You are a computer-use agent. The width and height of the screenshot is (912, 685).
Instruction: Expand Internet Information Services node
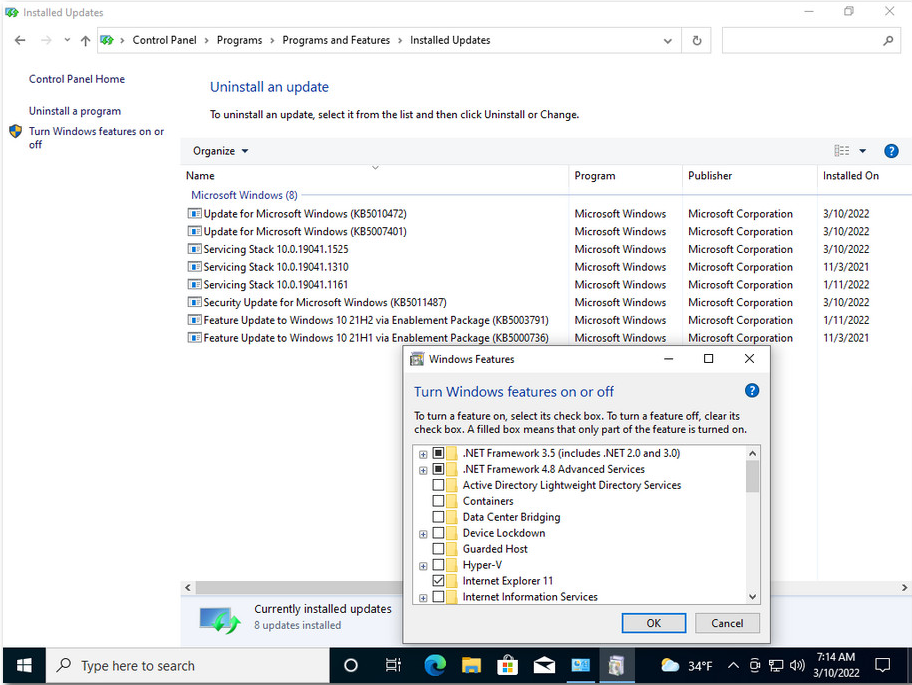click(x=423, y=598)
